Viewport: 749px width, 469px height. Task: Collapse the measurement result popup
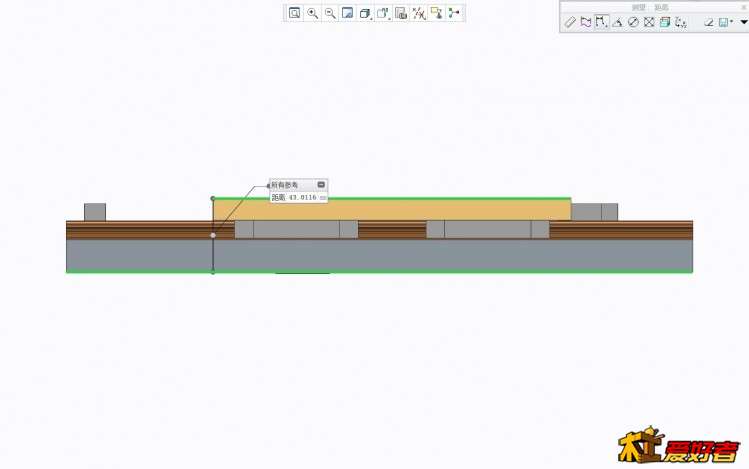coord(321,185)
